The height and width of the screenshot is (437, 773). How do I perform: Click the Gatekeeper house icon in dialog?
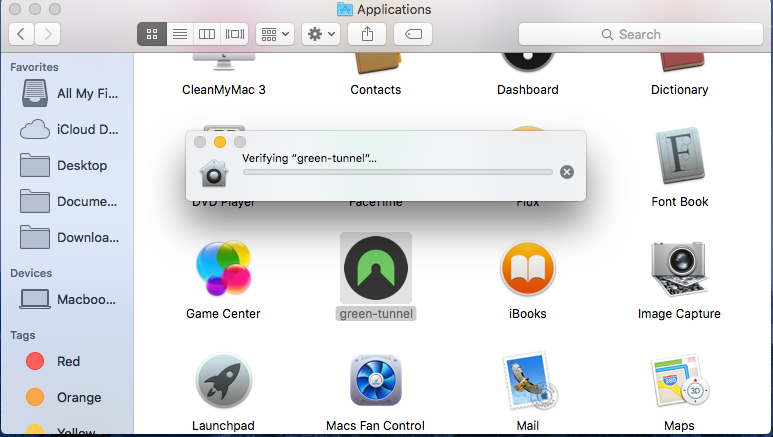tap(213, 173)
